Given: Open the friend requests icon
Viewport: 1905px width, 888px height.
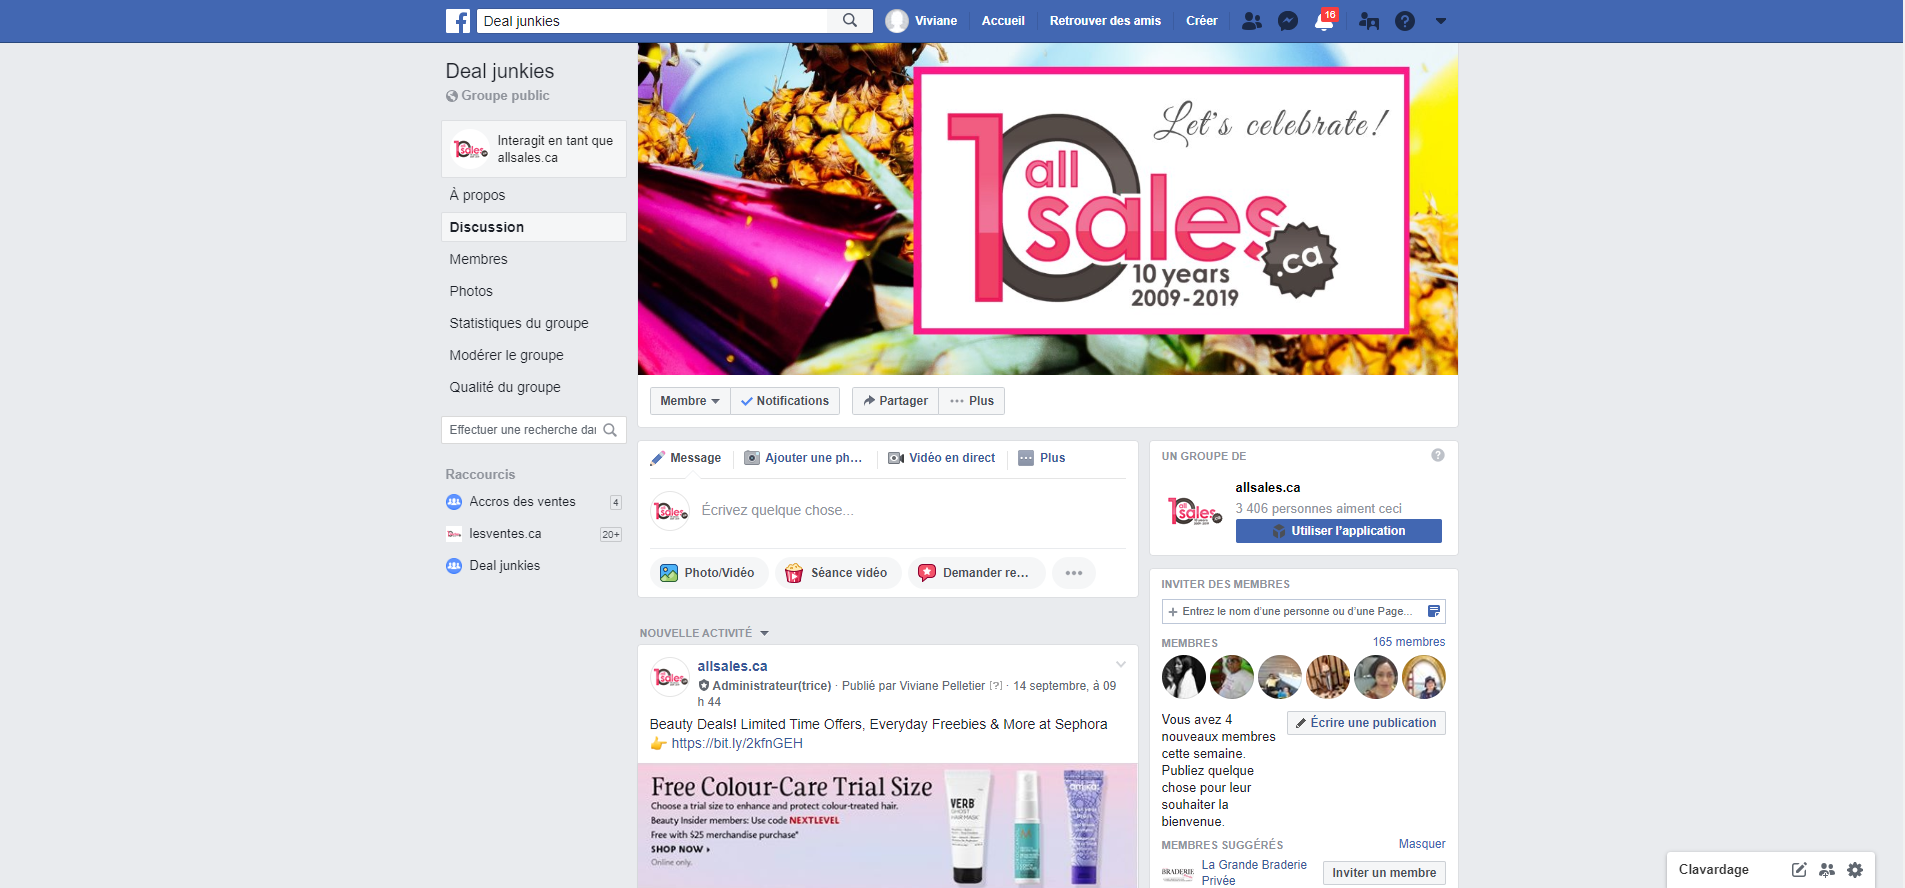Looking at the screenshot, I should click(x=1251, y=21).
